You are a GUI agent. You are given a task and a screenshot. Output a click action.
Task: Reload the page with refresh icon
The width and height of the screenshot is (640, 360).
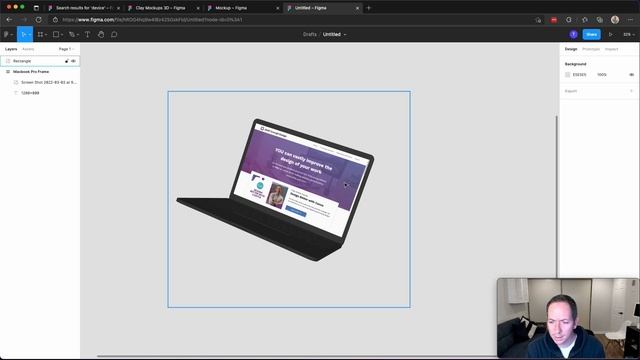38,20
